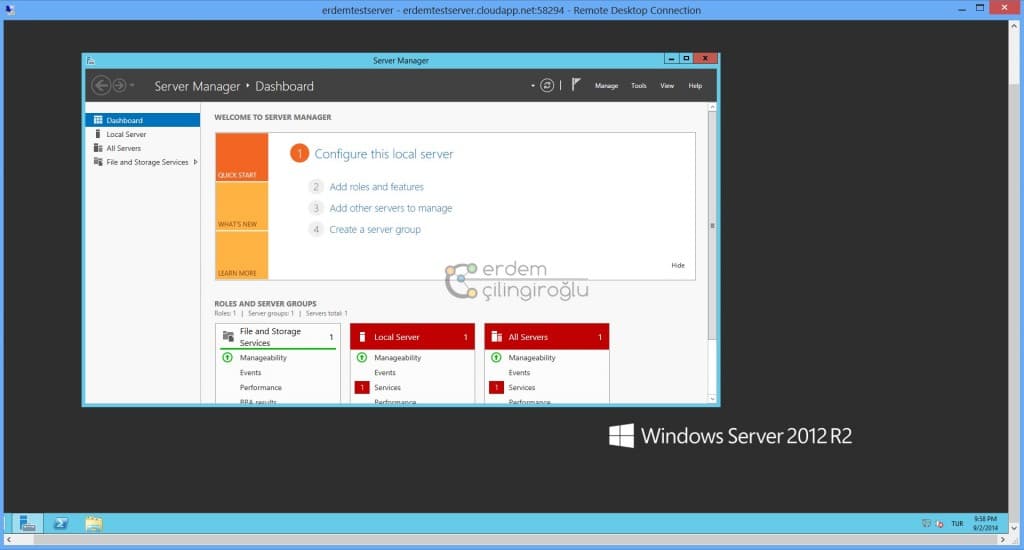The width and height of the screenshot is (1024, 550).
Task: Click green manageability status icon in All Servers tile
Action: (496, 357)
